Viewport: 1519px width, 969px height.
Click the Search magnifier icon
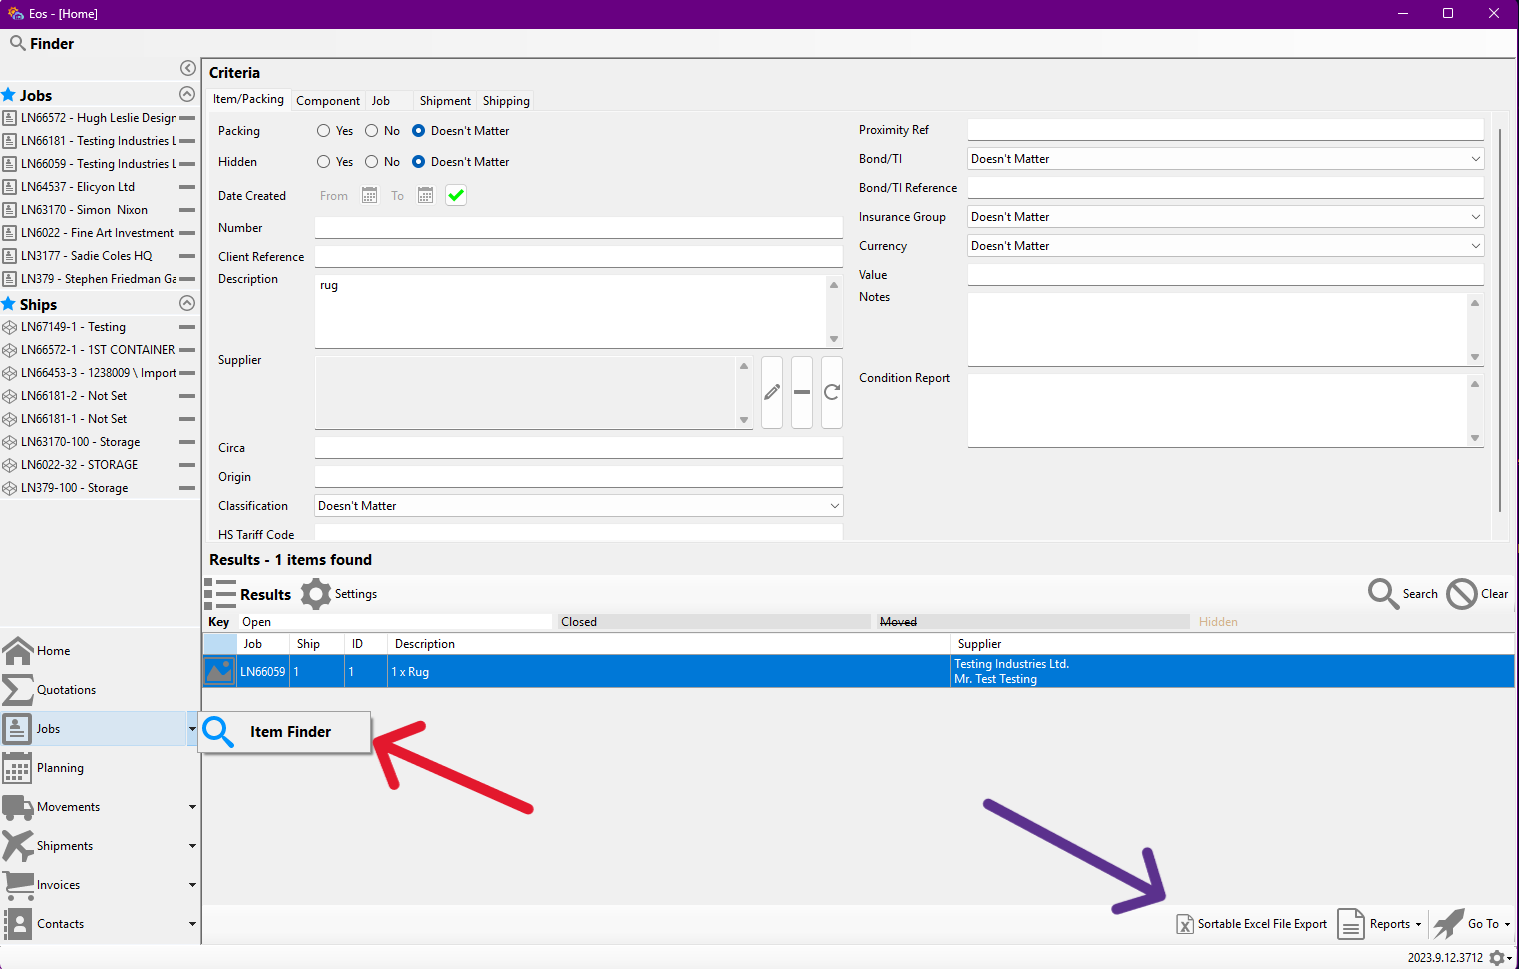pos(1383,594)
